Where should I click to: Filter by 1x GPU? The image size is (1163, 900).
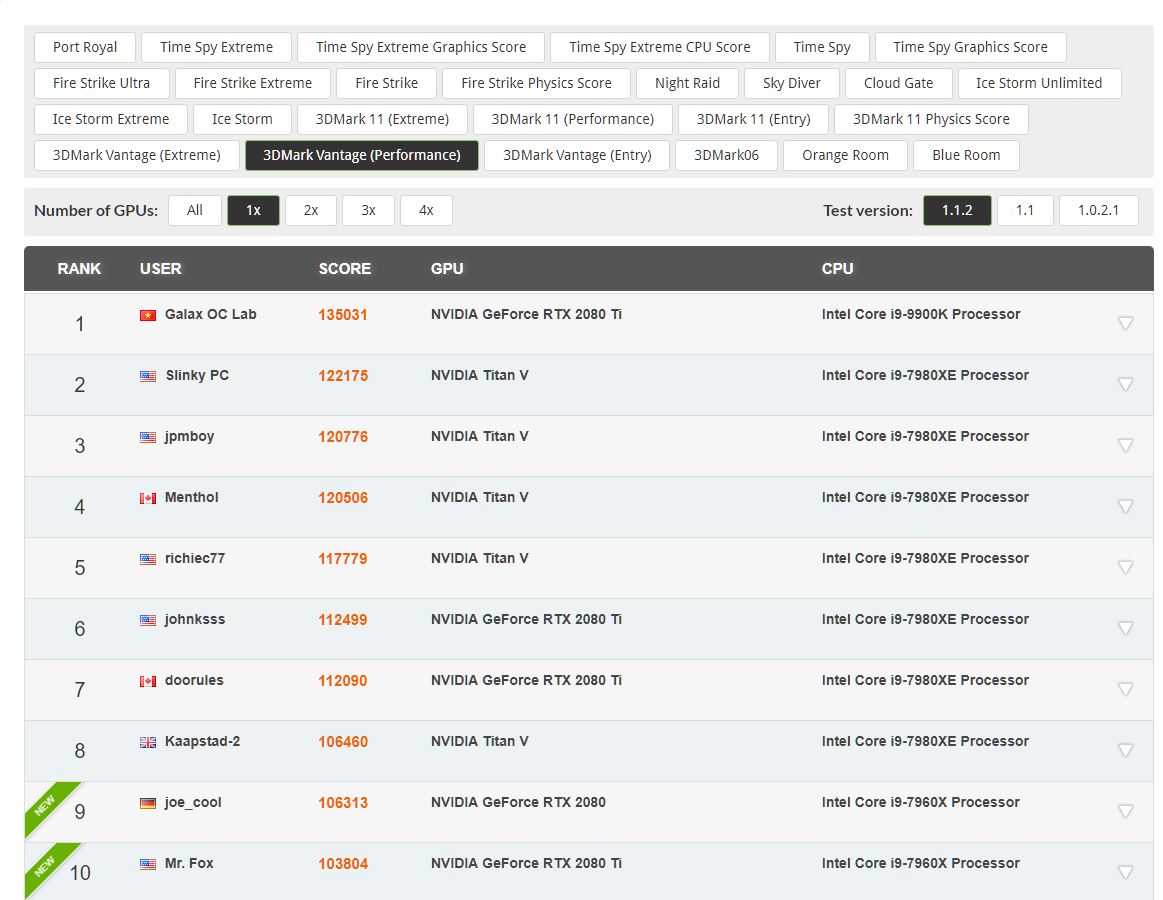click(x=253, y=210)
